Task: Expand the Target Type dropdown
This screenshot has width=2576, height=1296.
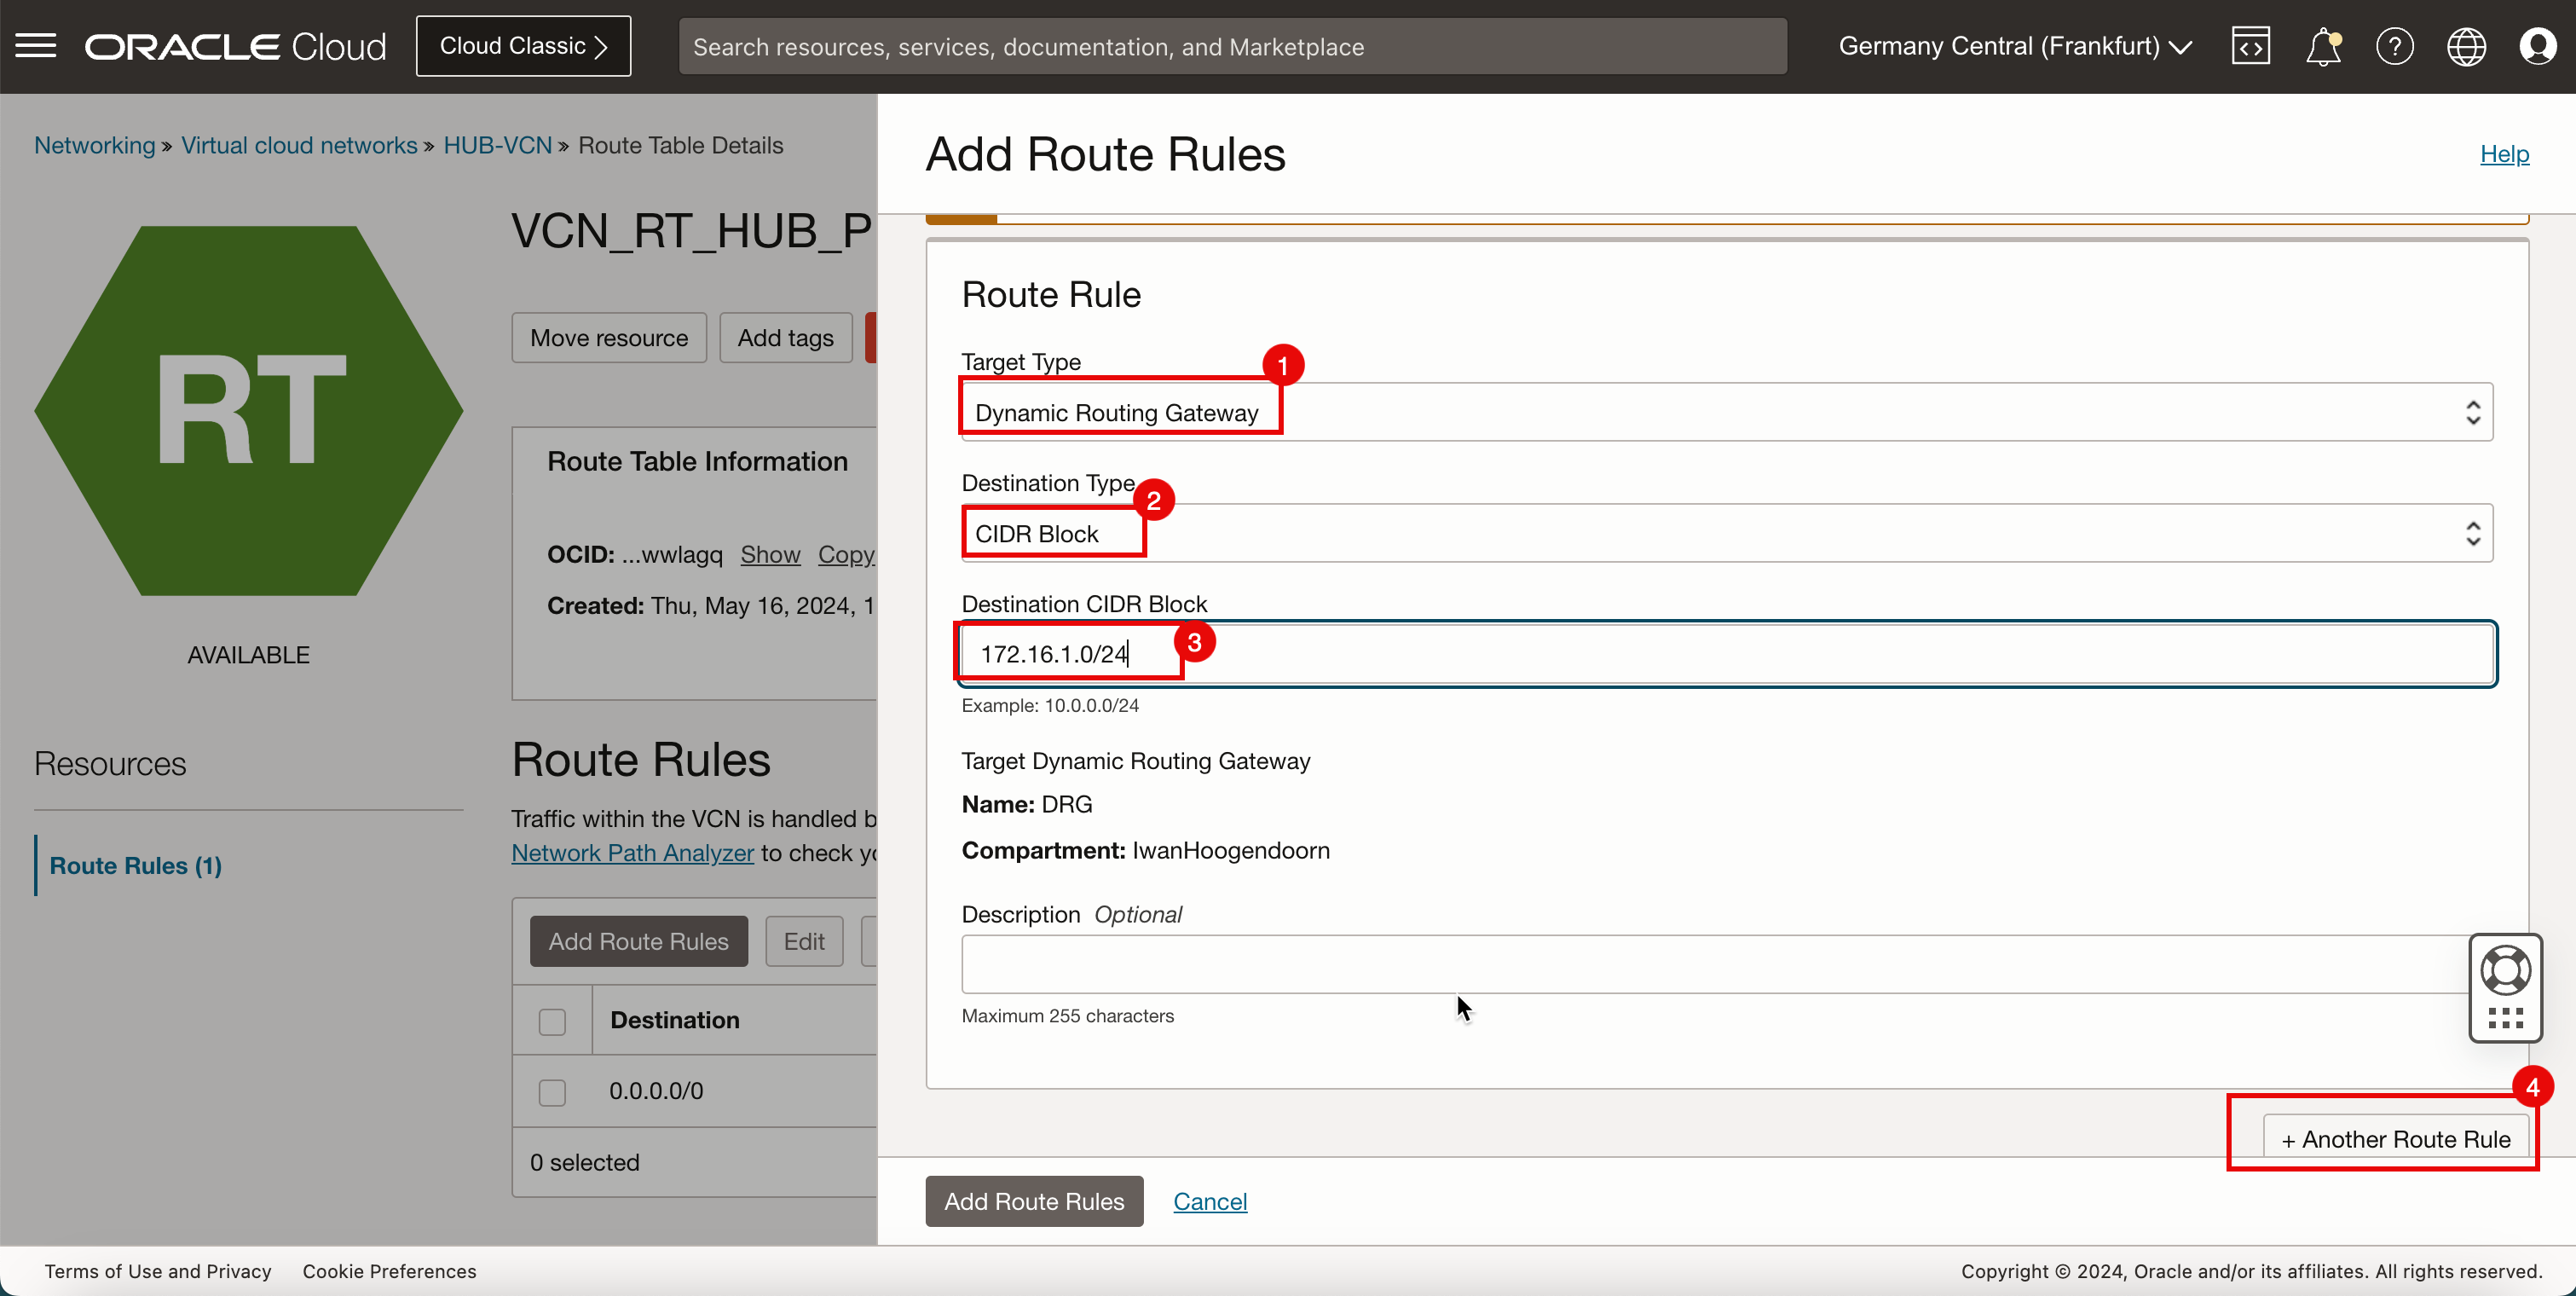Action: [1726, 412]
